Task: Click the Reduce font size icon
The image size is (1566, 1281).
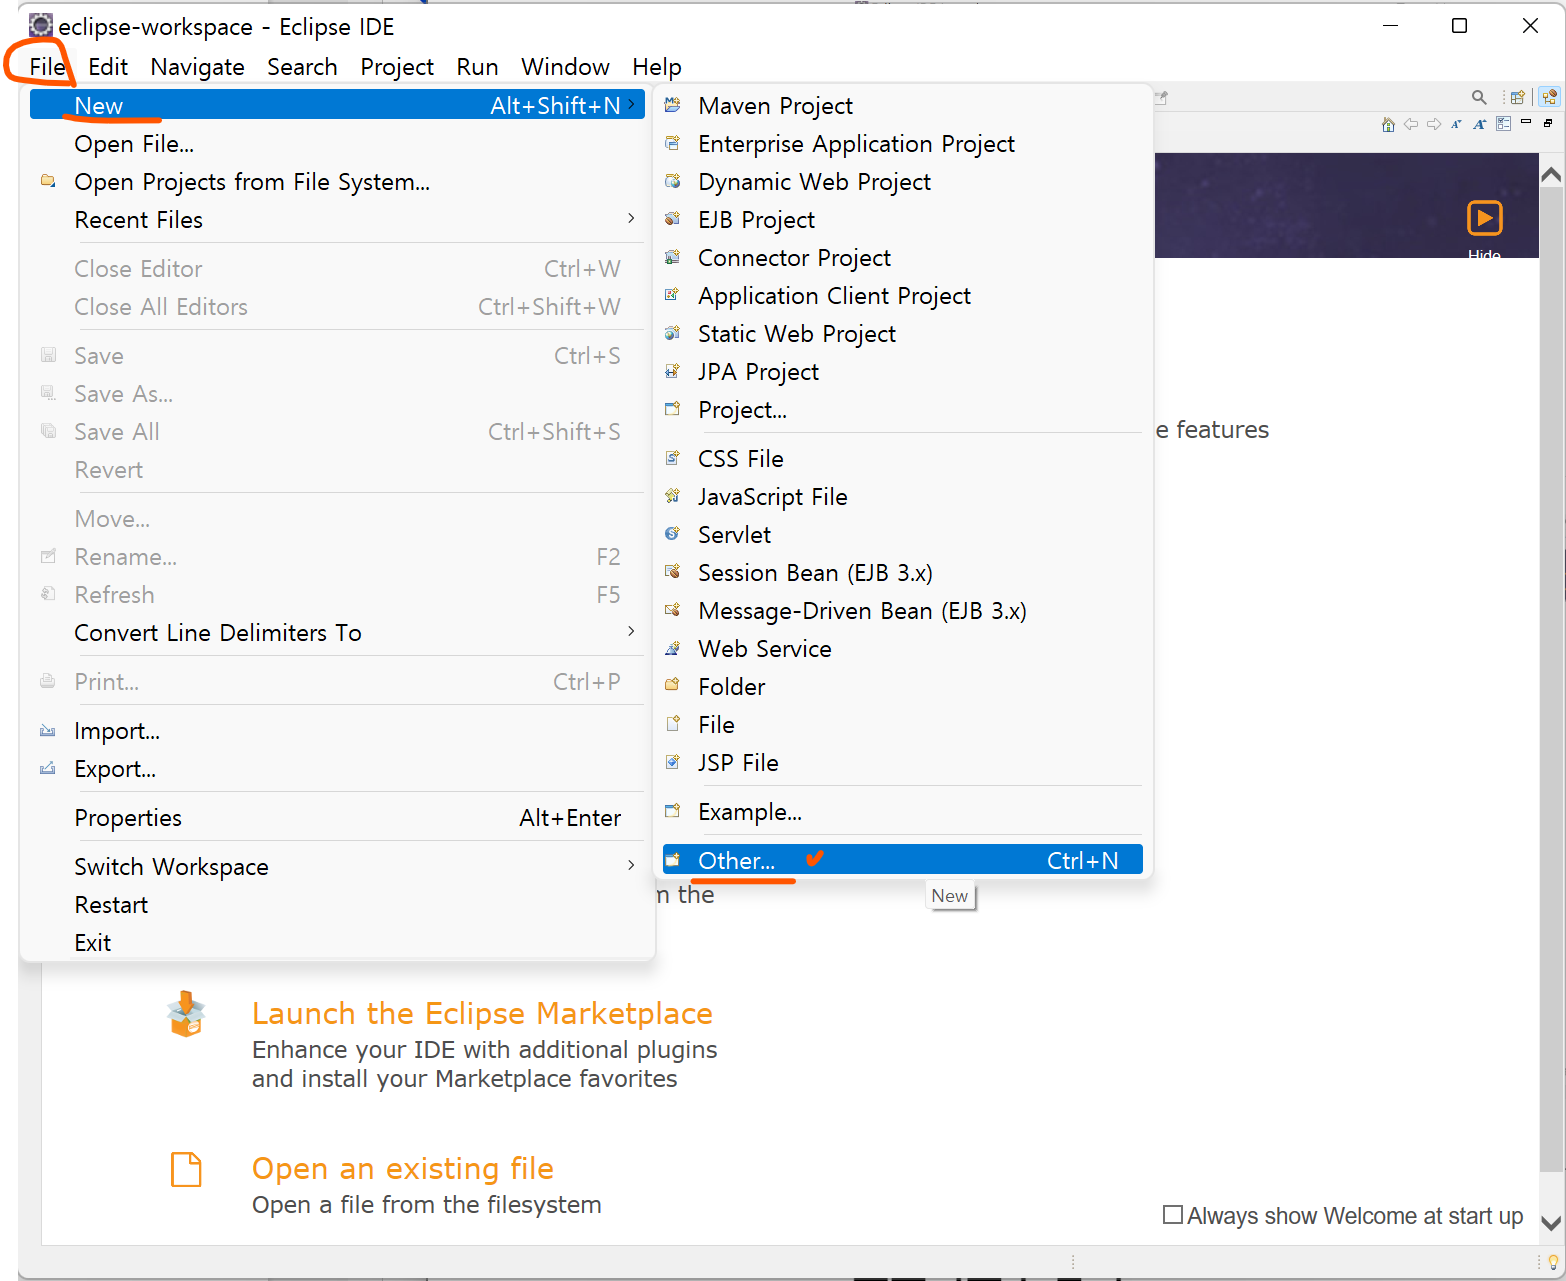Action: tap(1456, 124)
